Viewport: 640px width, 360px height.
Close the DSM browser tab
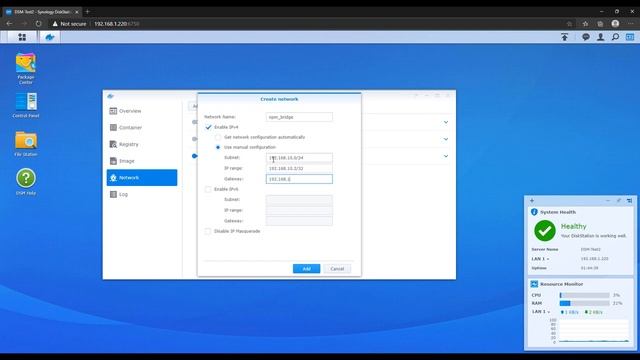pos(76,12)
